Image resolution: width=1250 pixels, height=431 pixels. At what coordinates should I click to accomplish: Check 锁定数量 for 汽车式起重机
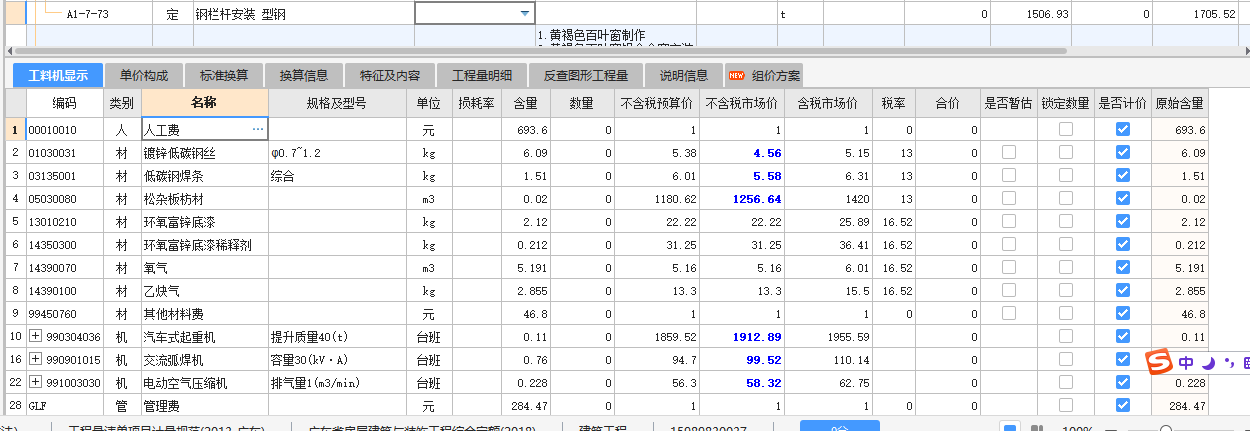[1066, 338]
